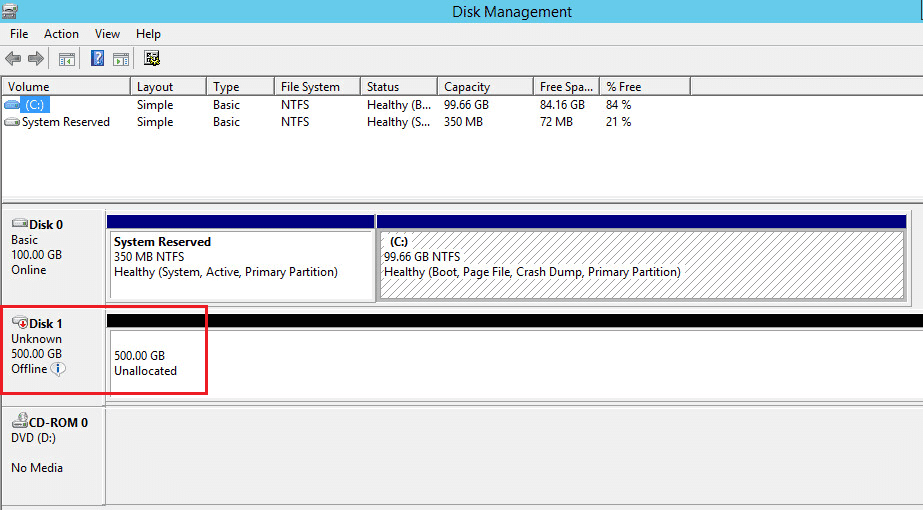
Task: Open the View menu
Action: coord(107,34)
